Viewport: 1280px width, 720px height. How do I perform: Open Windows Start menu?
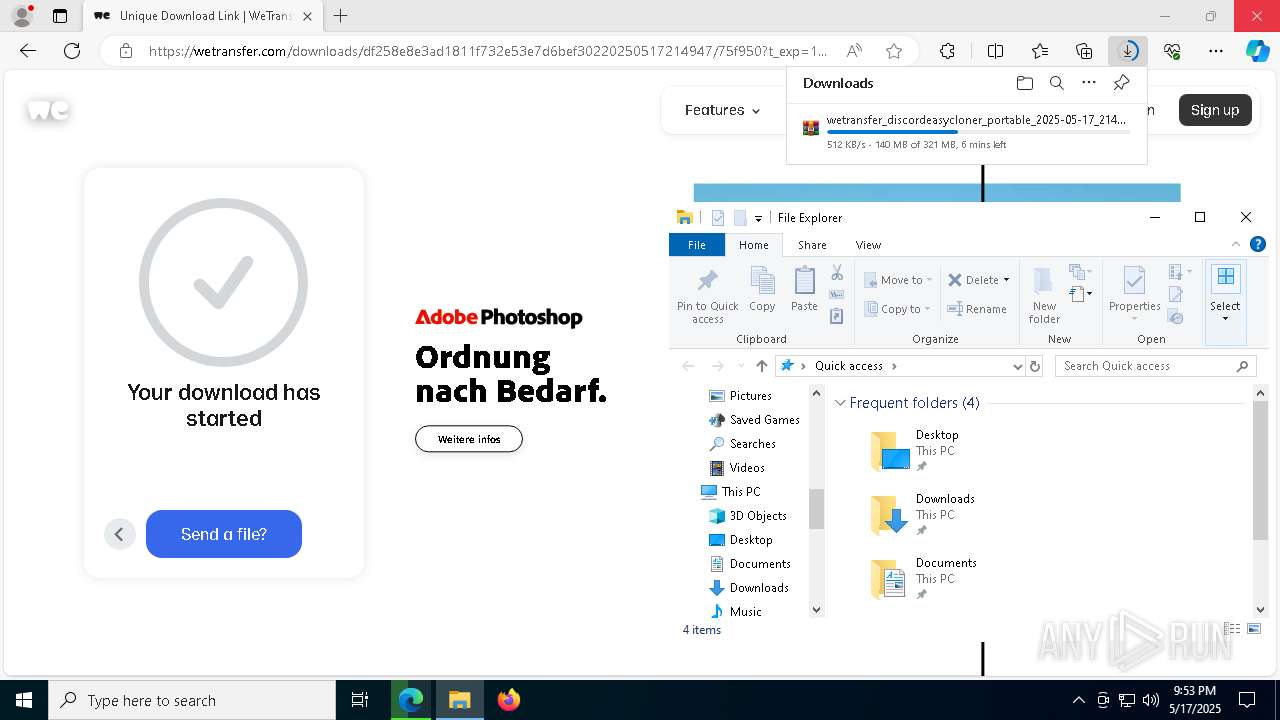pos(24,700)
